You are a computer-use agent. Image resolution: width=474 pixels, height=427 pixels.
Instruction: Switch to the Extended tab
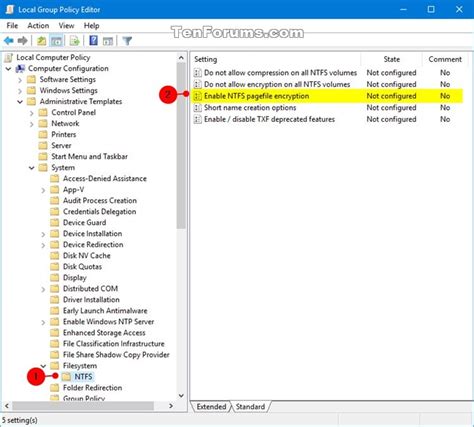click(211, 407)
